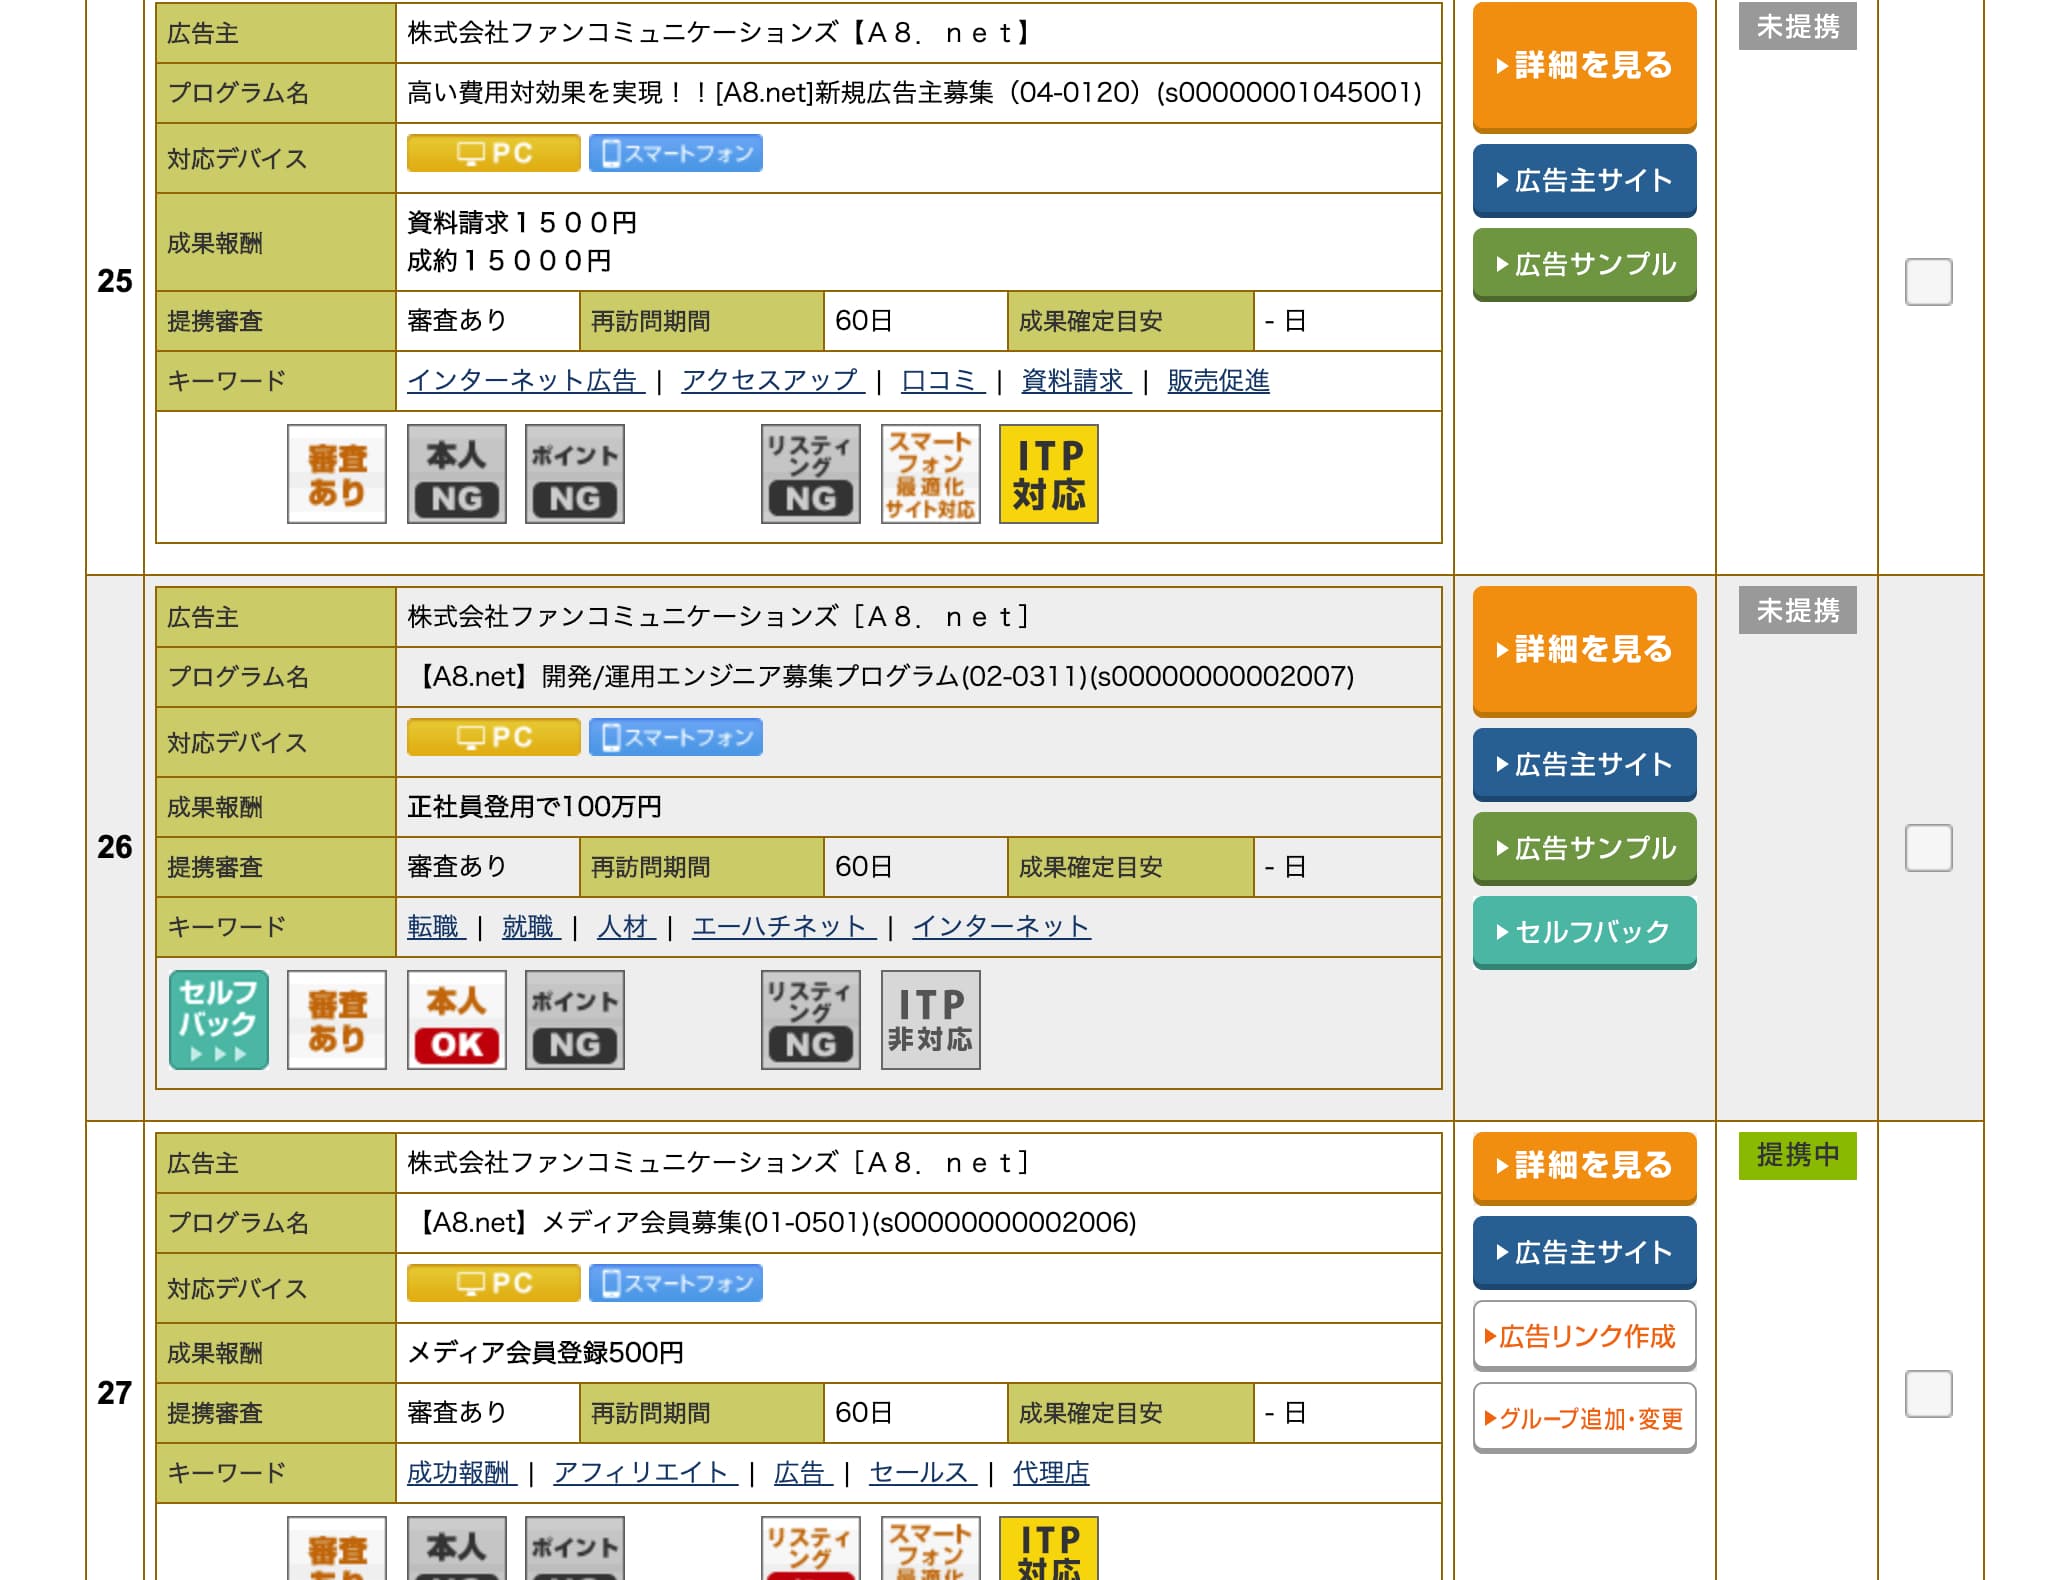Viewport: 2070px width, 1580px height.
Task: Click 資料請求１５００円 reward text
Action: 522,223
